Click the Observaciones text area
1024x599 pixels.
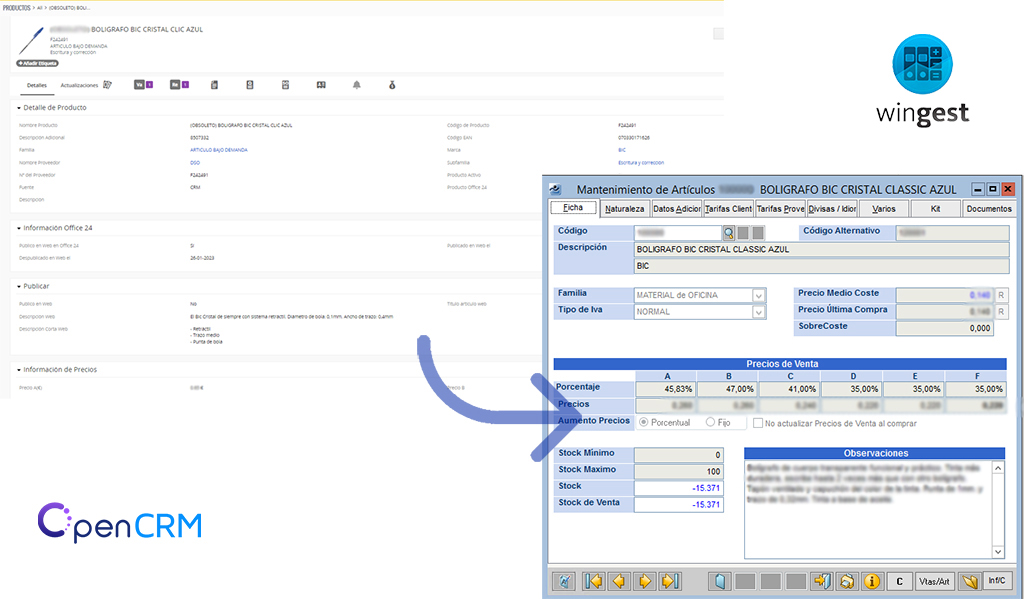[868, 510]
